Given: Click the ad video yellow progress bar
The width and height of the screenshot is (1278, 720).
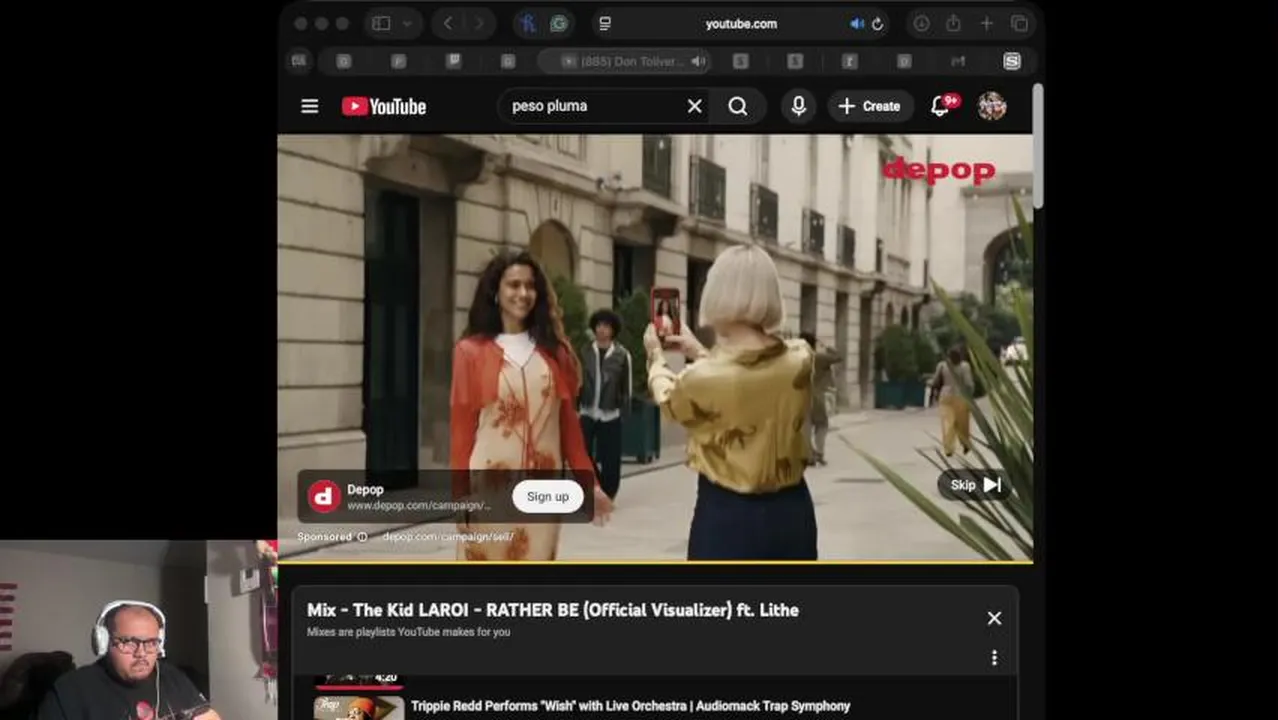Looking at the screenshot, I should tap(655, 562).
